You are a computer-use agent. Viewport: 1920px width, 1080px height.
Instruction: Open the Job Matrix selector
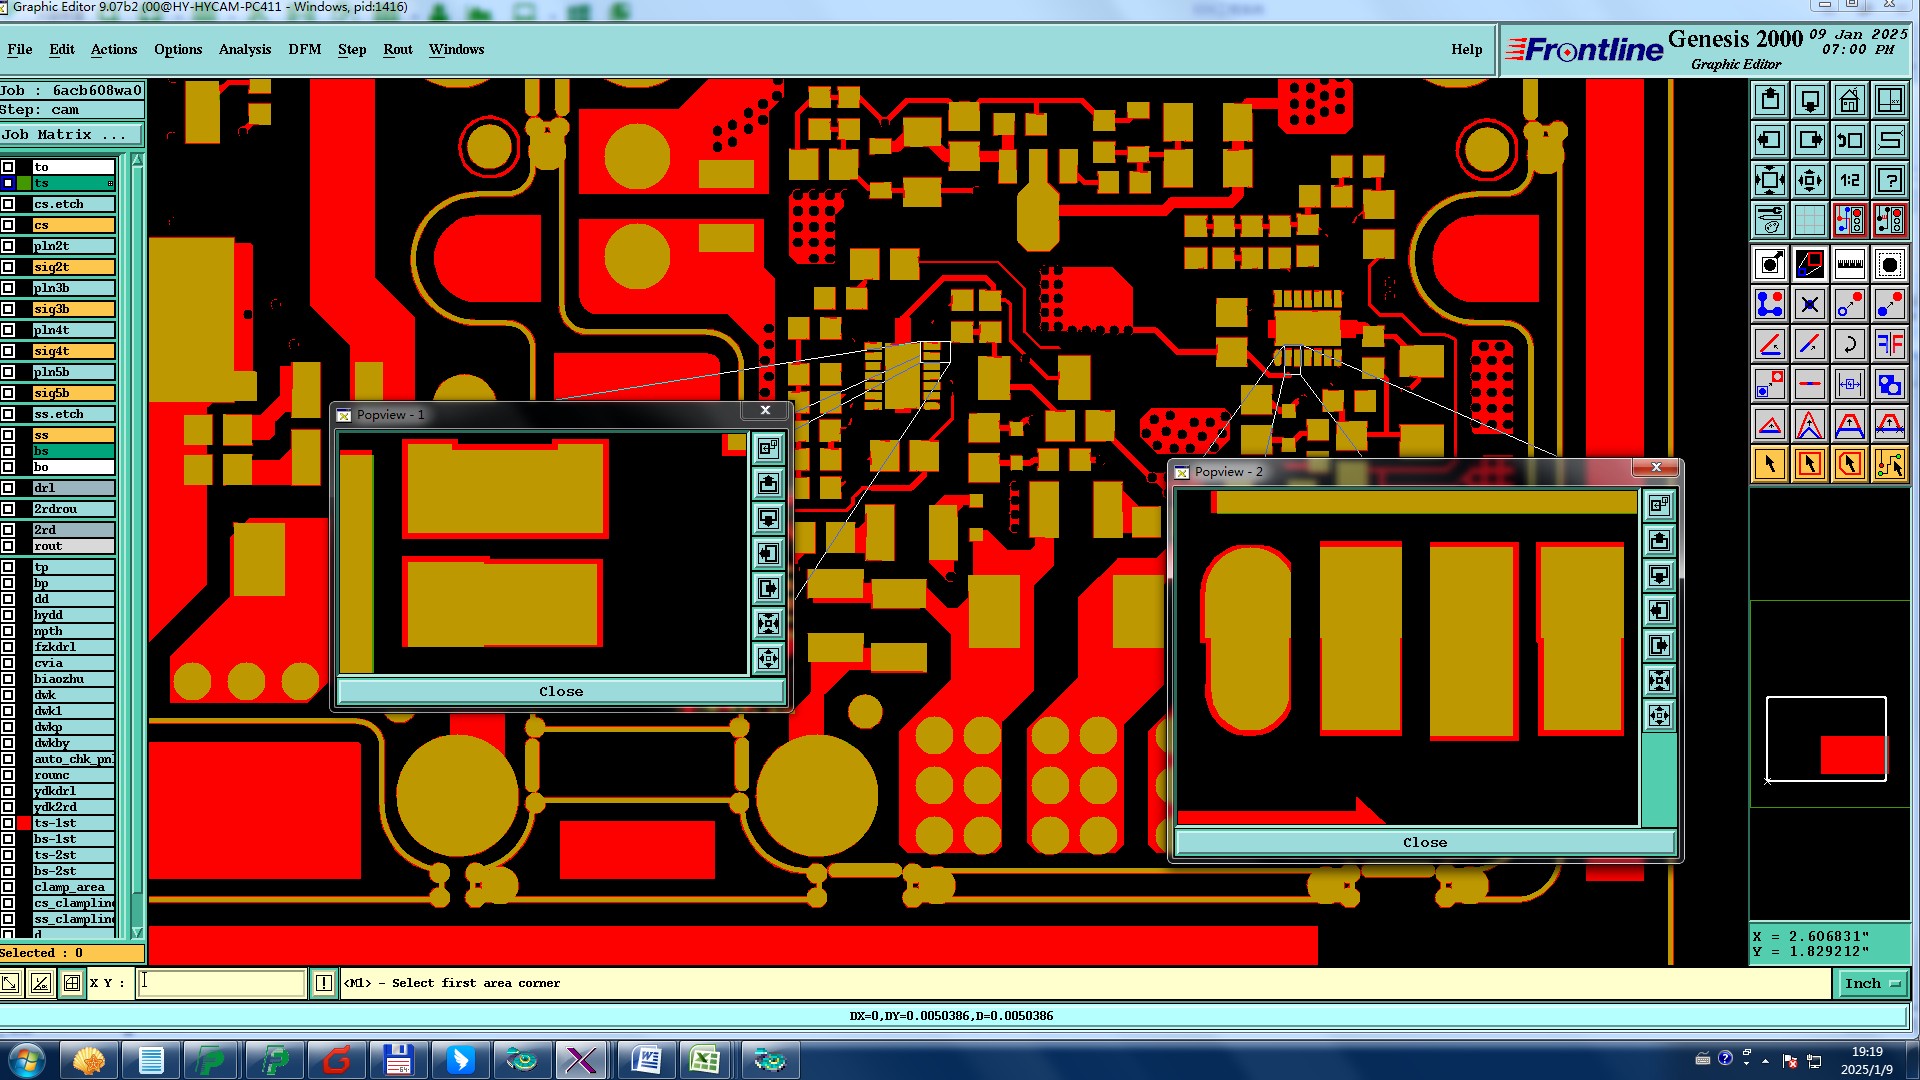coord(70,134)
